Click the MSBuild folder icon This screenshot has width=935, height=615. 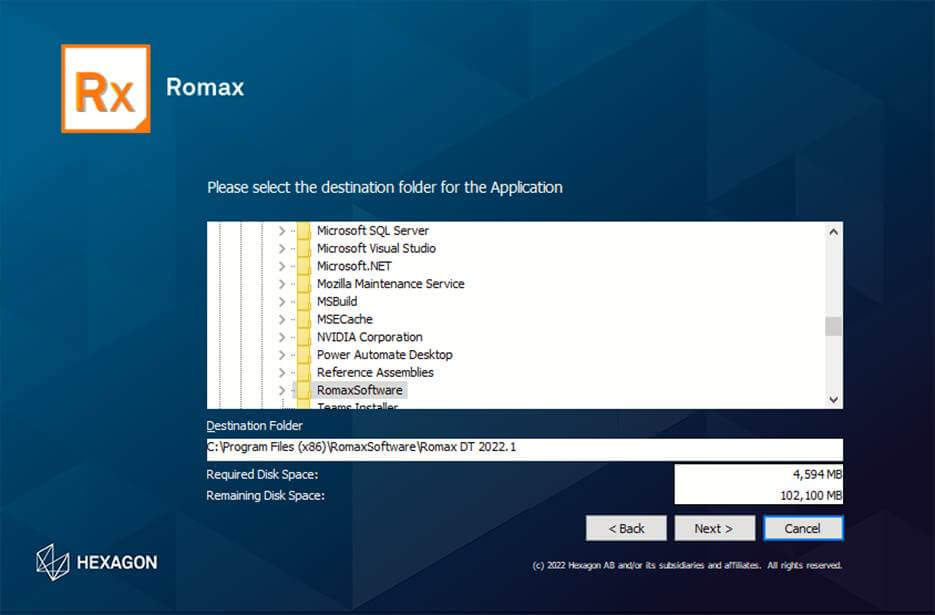304,302
